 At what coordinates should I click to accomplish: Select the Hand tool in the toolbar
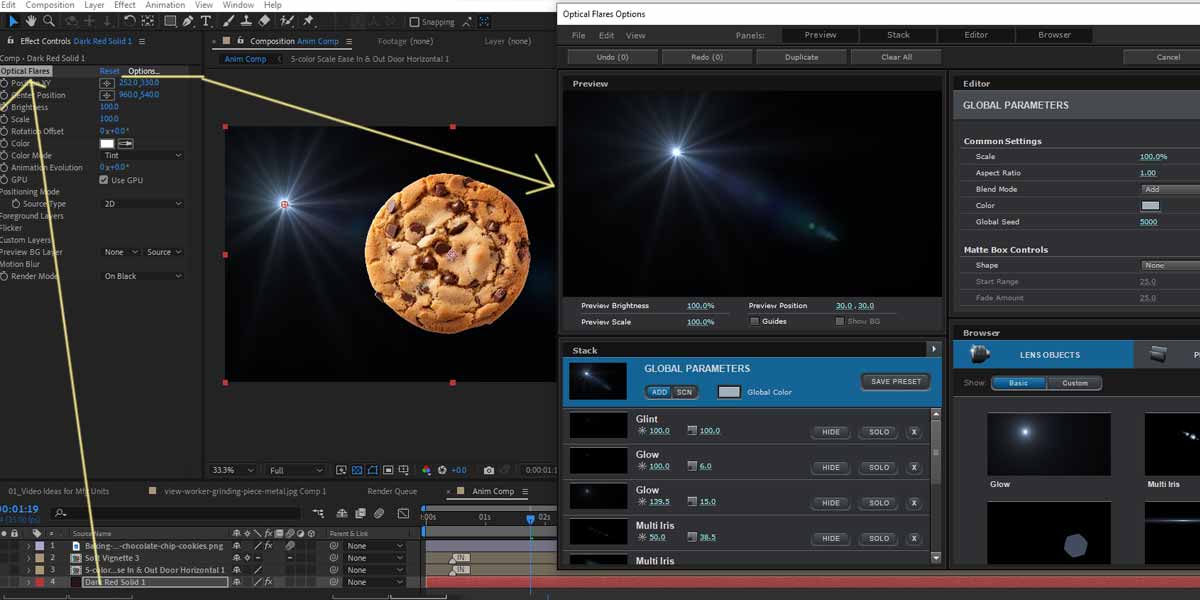tap(31, 20)
